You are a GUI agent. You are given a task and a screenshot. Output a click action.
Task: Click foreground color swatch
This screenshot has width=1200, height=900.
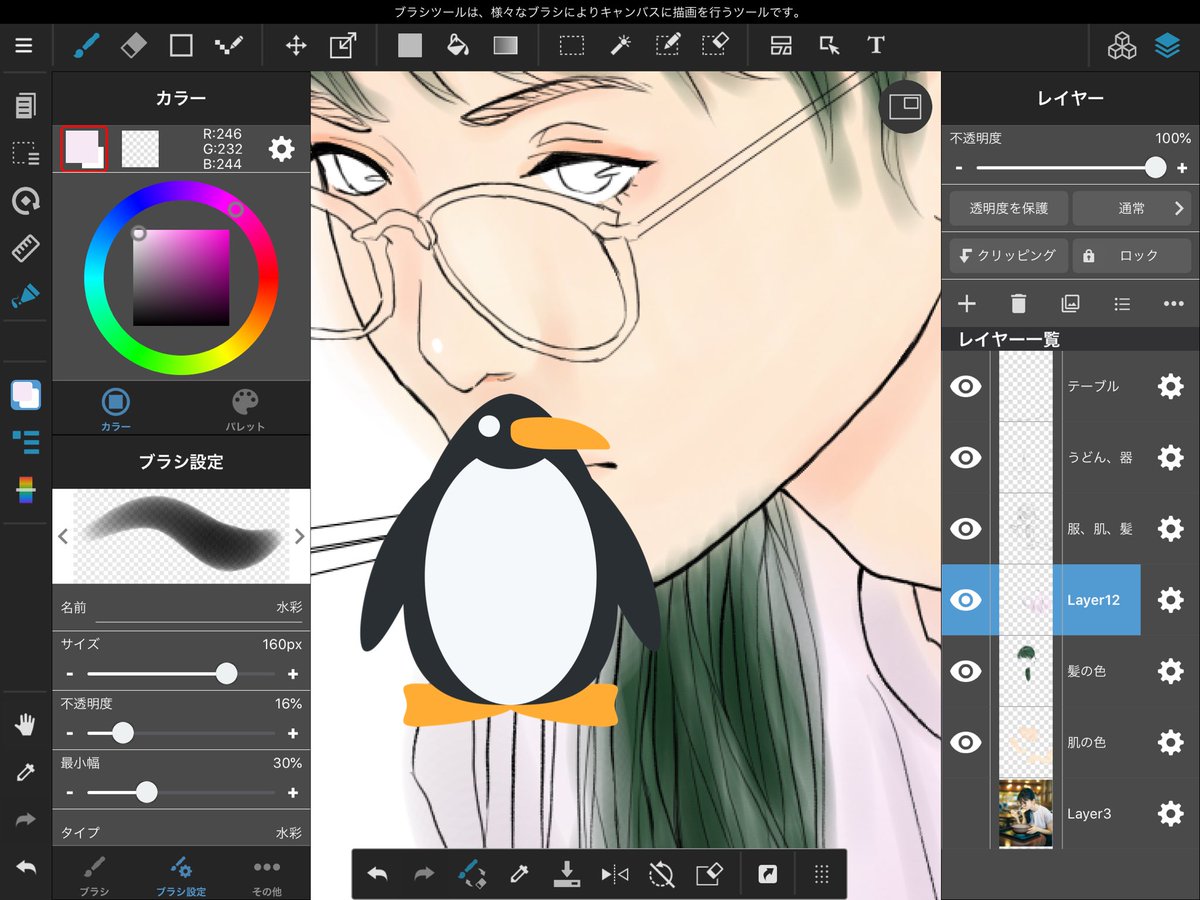[84, 149]
